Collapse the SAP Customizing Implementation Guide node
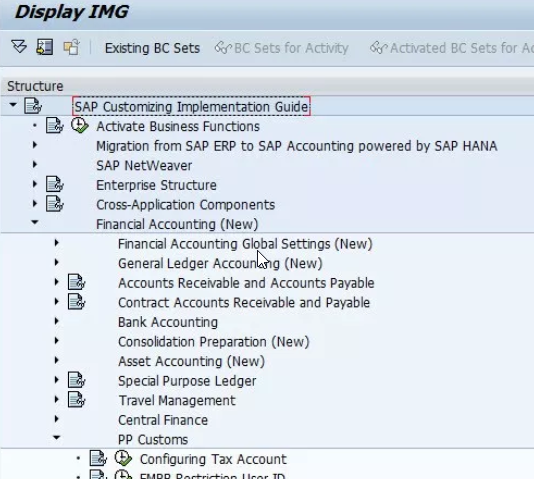The image size is (534, 479). [x=13, y=105]
